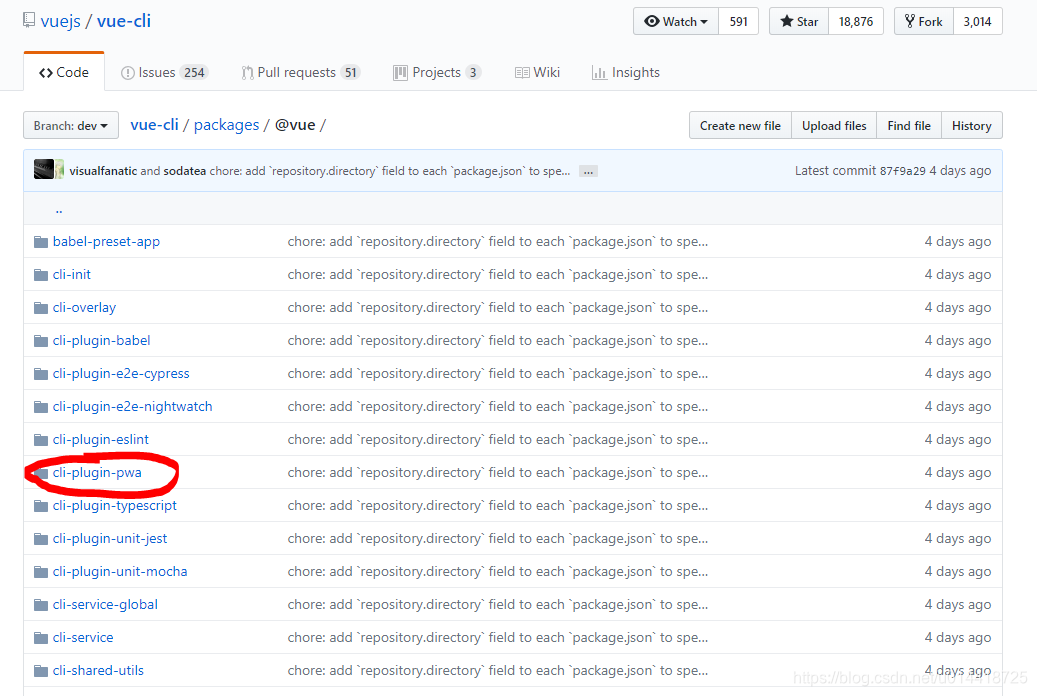Open the vue-cli repository title link
This screenshot has width=1037, height=696.
pos(124,21)
